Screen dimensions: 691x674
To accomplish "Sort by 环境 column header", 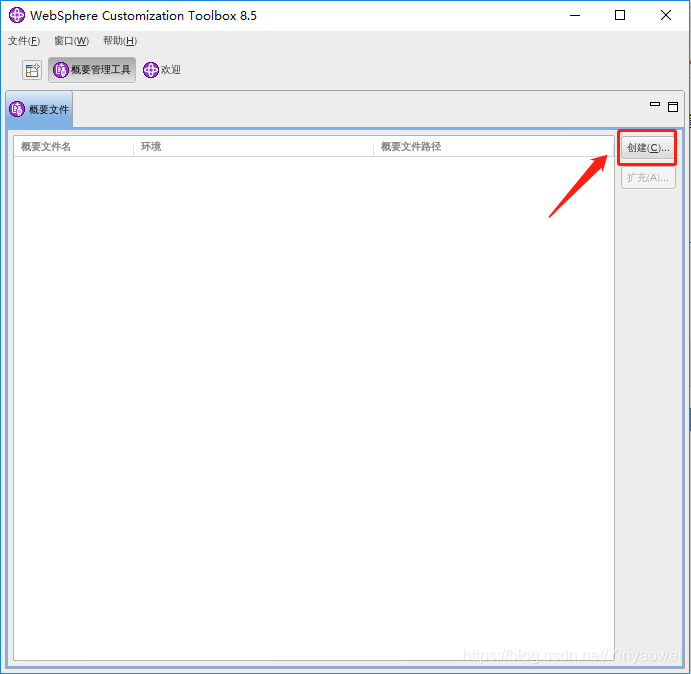I will (x=253, y=146).
